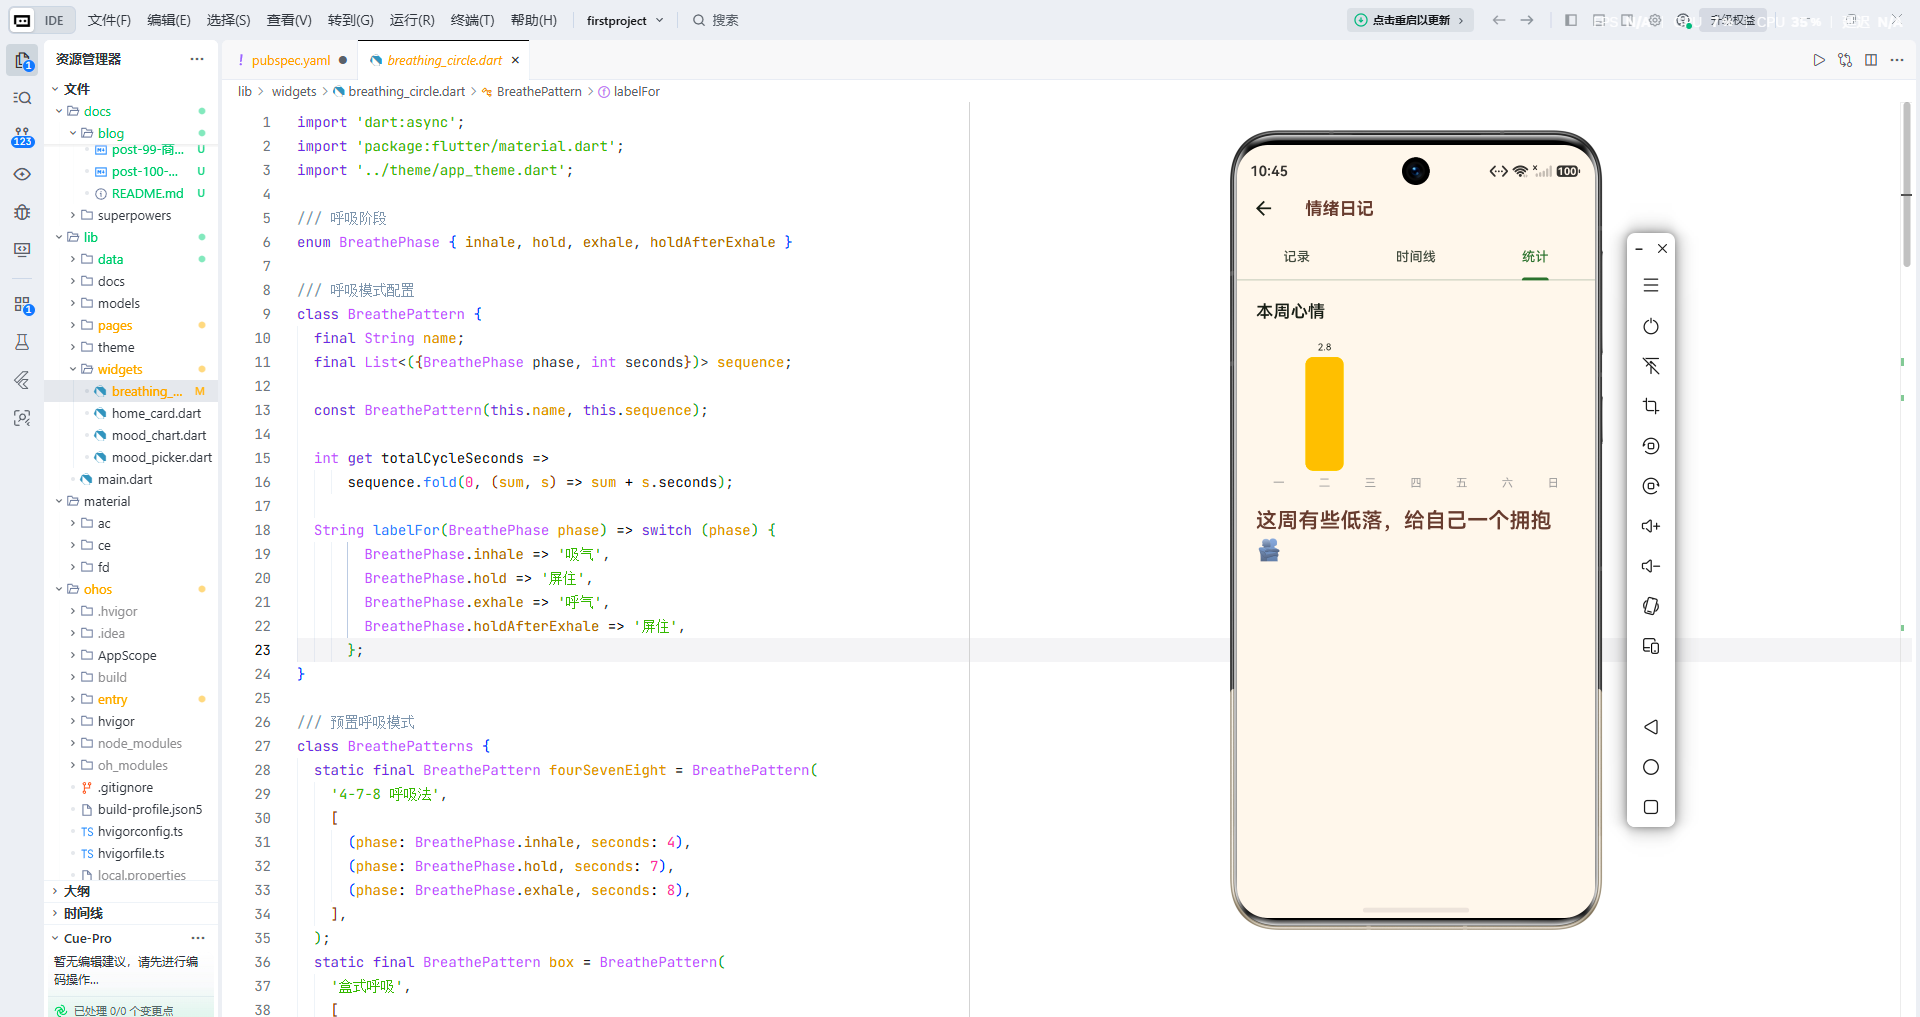The width and height of the screenshot is (1920, 1017).
Task: Open Cue-Pro panel more actions ellipsis
Action: click(198, 938)
